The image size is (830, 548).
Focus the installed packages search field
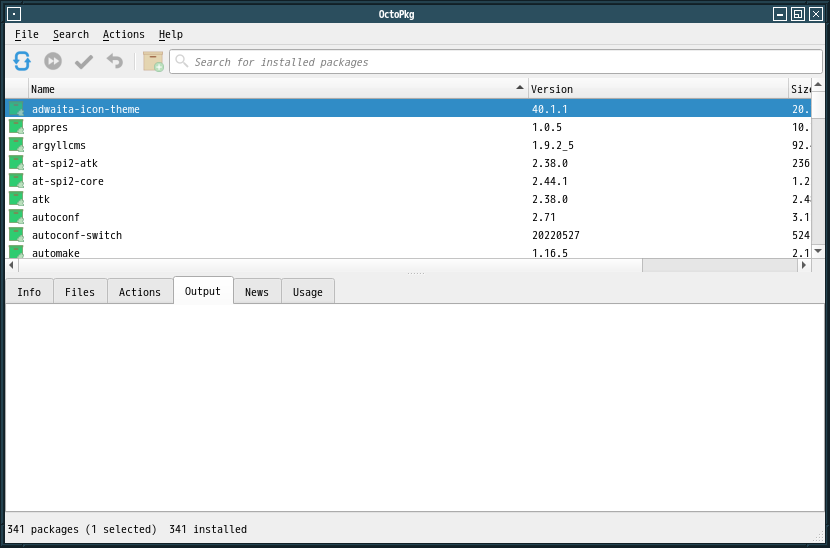click(x=496, y=61)
